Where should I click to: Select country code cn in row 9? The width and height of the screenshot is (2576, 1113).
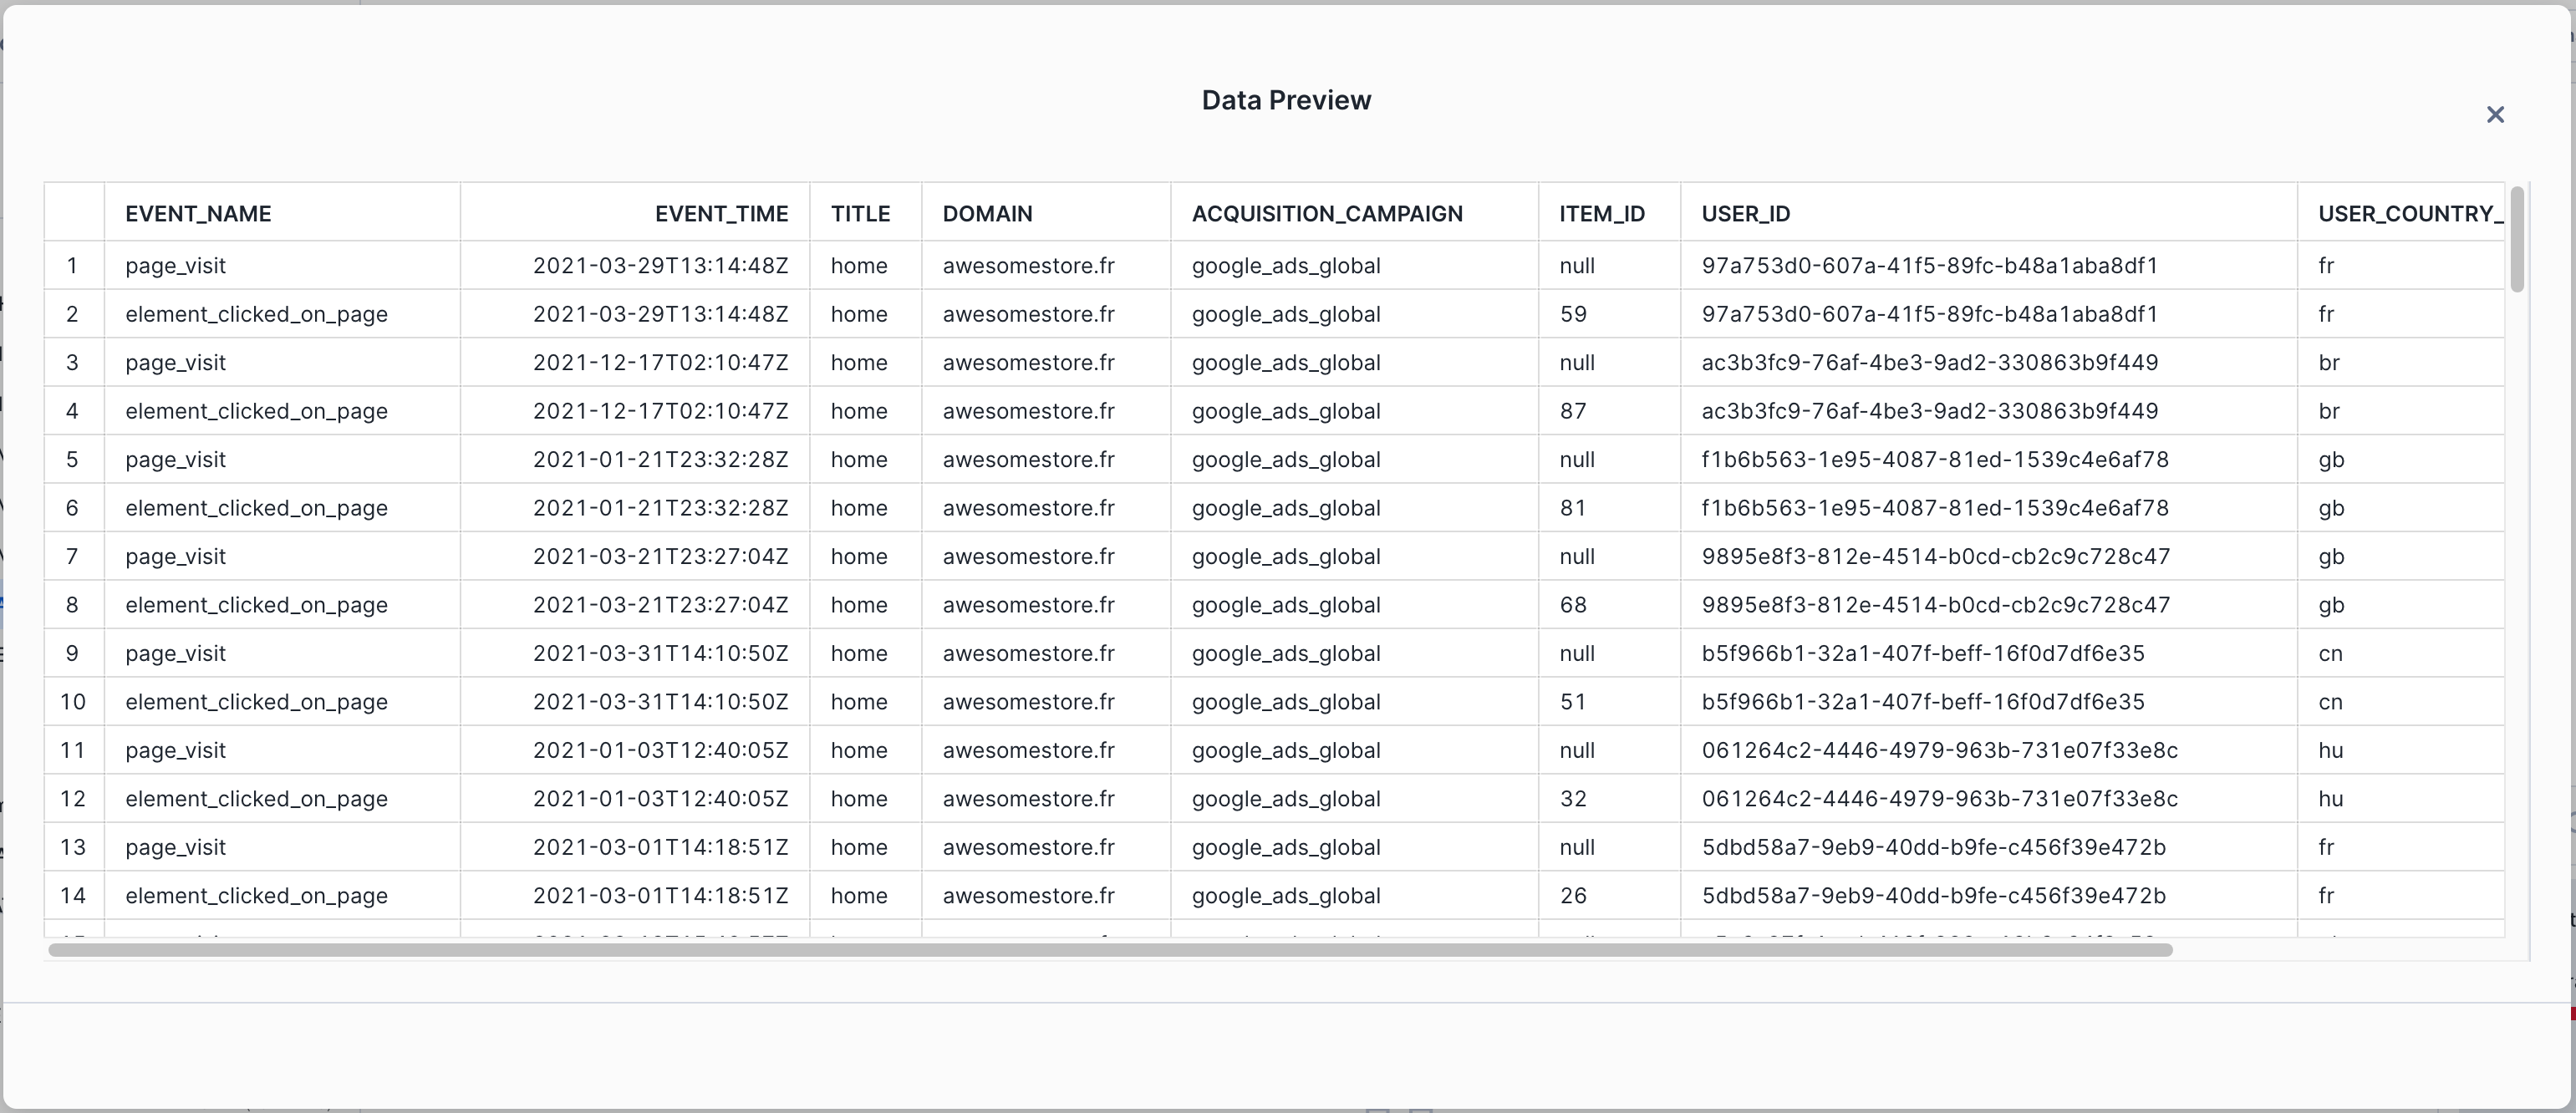(2330, 654)
